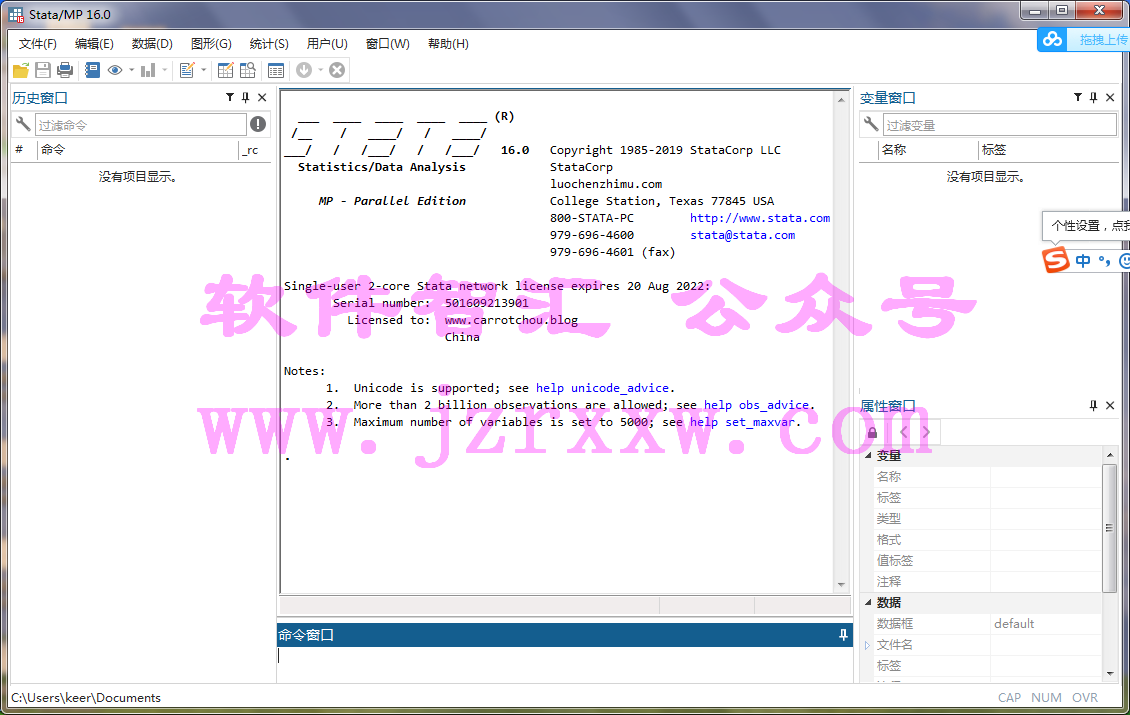Open the 窗口(W) menu
This screenshot has width=1130, height=715.
(388, 44)
